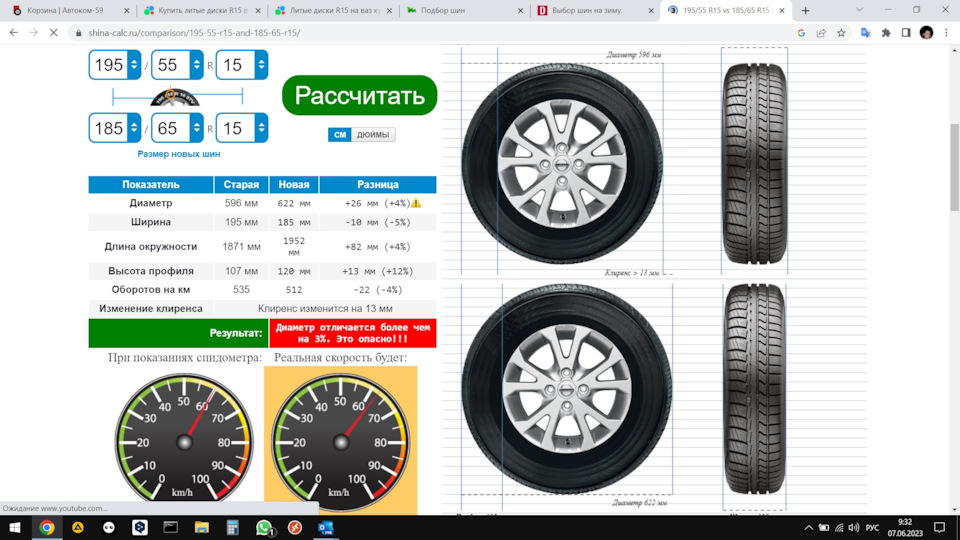Click the Разница column header
Viewport: 960px width, 540px height.
[x=378, y=184]
